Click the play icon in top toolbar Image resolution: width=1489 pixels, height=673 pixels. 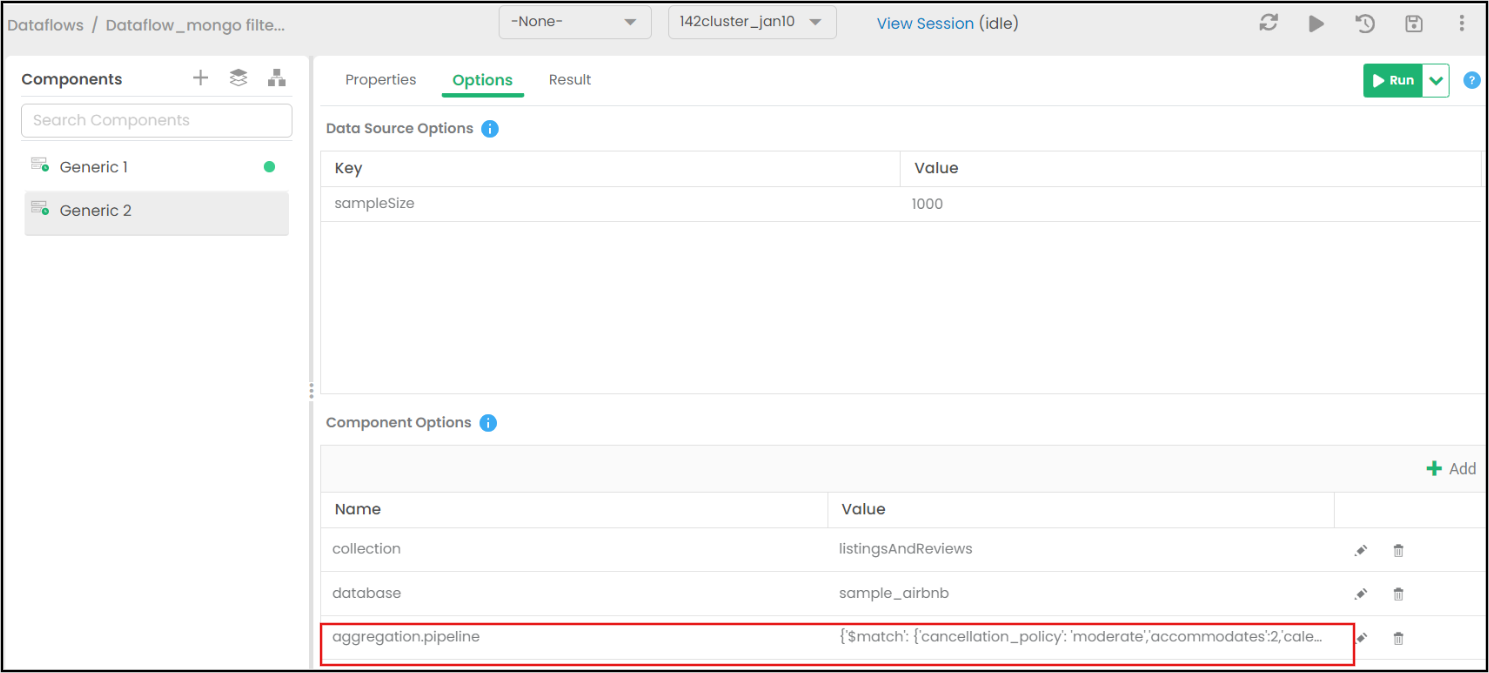click(x=1316, y=23)
